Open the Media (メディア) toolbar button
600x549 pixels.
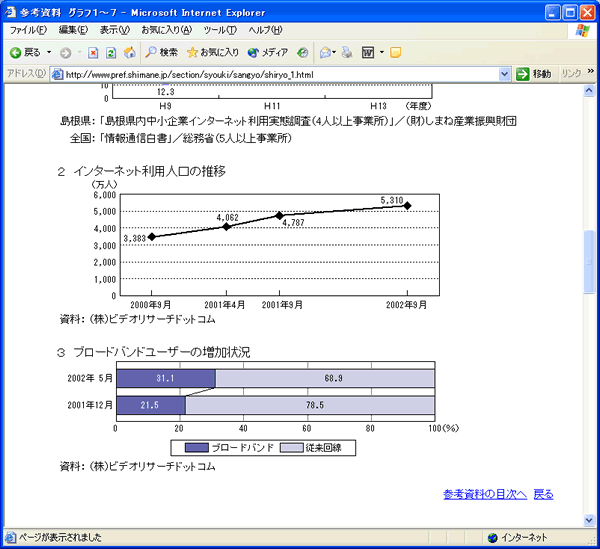click(267, 52)
